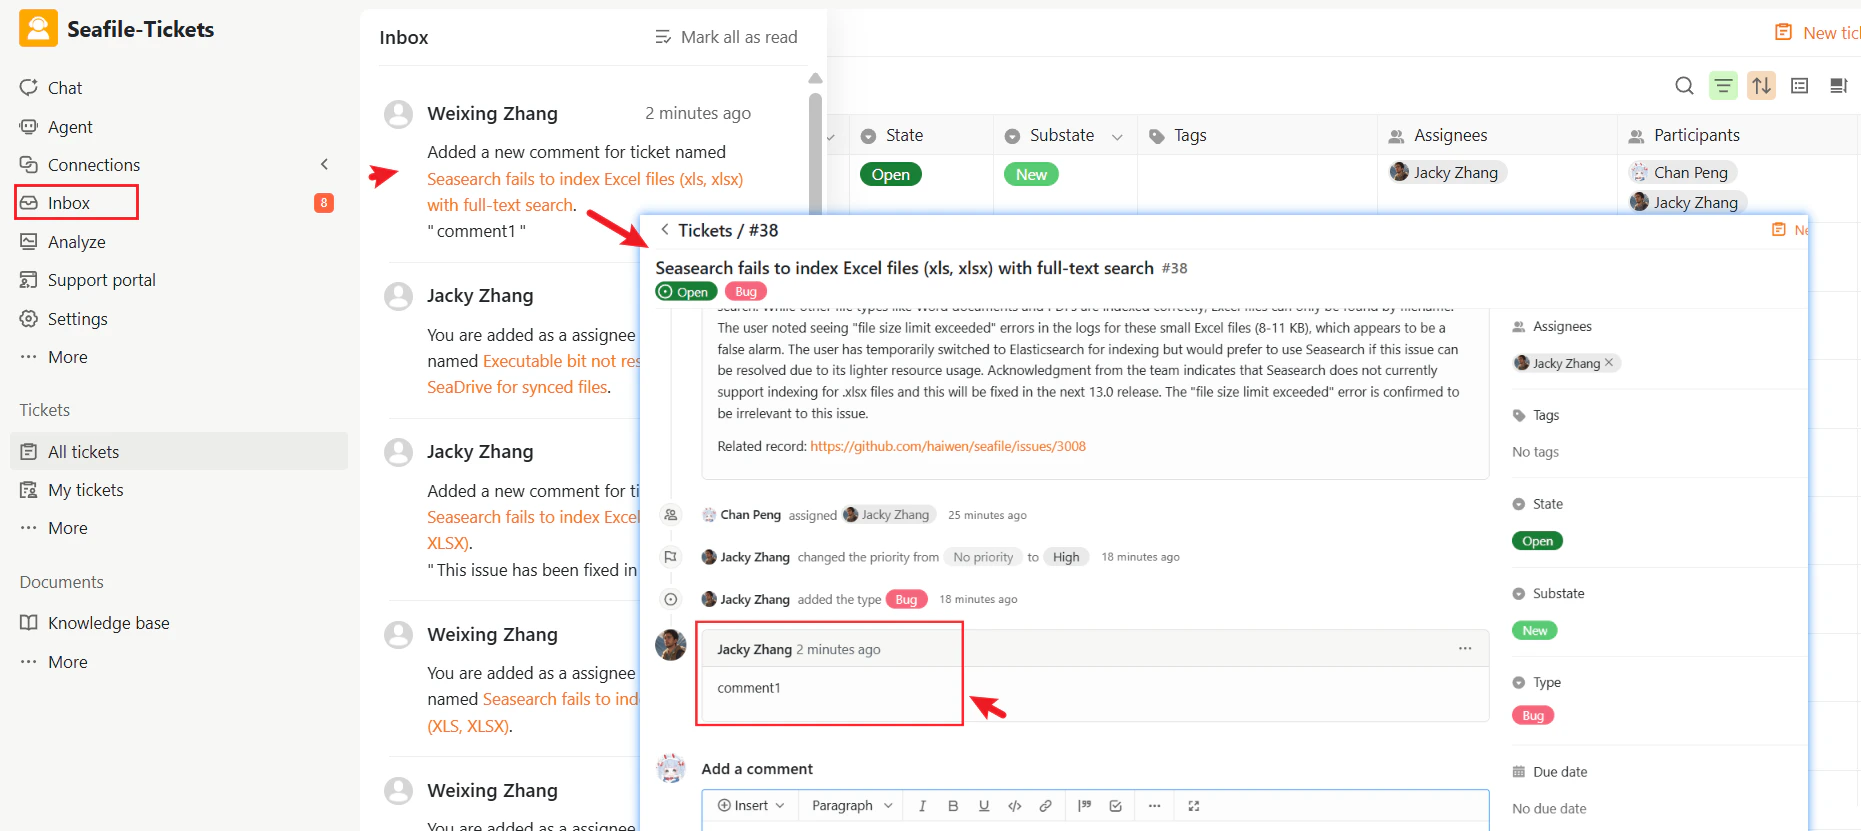
Task: Toggle bold formatting
Action: coord(953,806)
